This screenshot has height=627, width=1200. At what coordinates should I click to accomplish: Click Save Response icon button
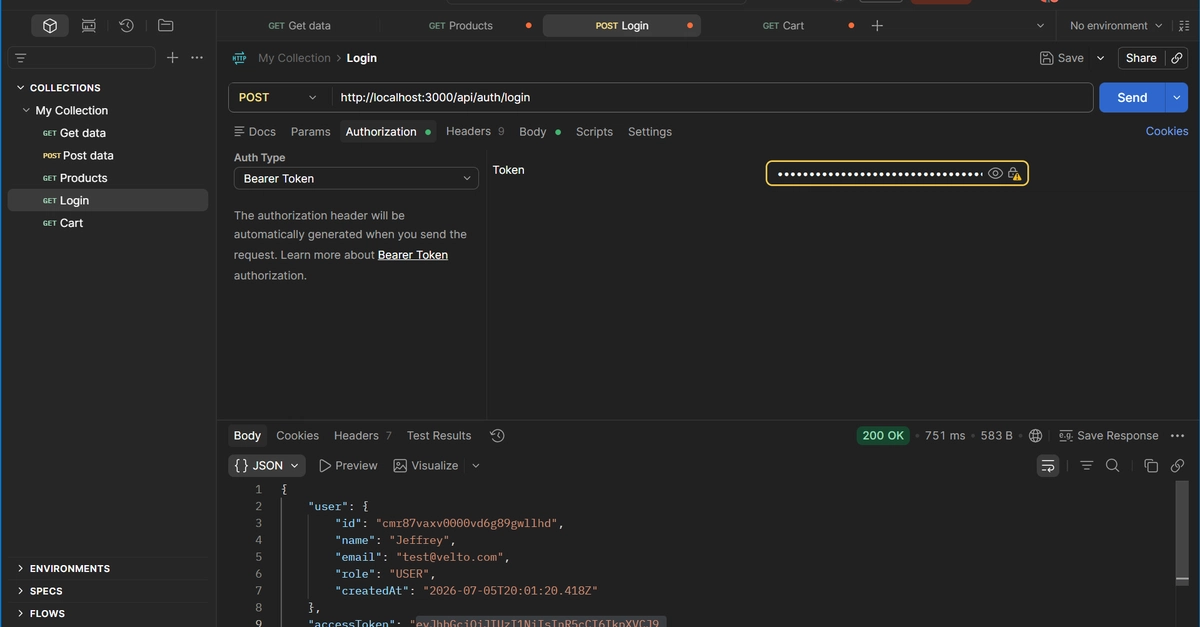coord(1109,436)
